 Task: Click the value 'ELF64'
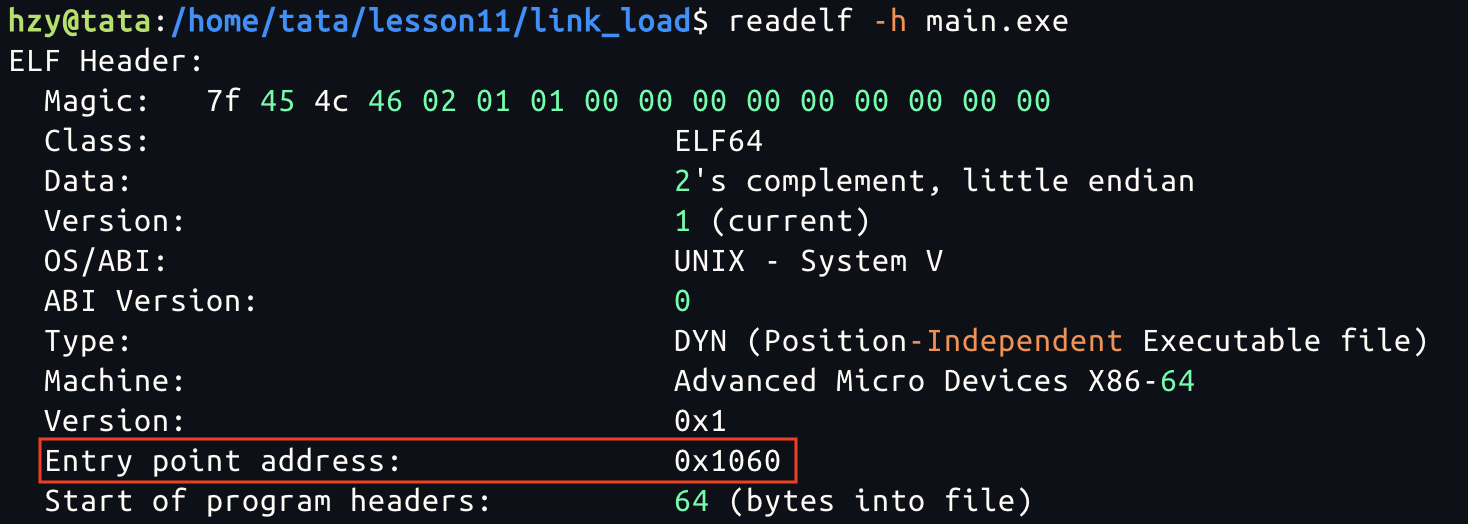719,142
